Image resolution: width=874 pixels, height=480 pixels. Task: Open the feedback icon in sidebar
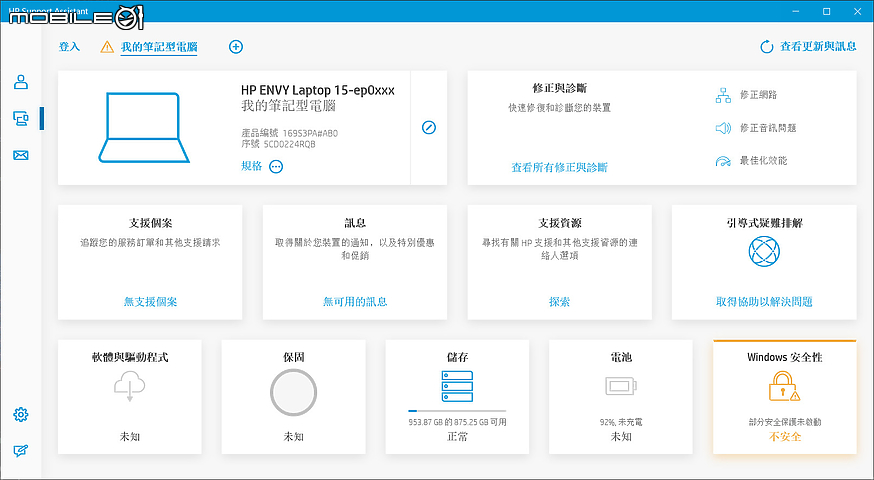pyautogui.click(x=21, y=450)
